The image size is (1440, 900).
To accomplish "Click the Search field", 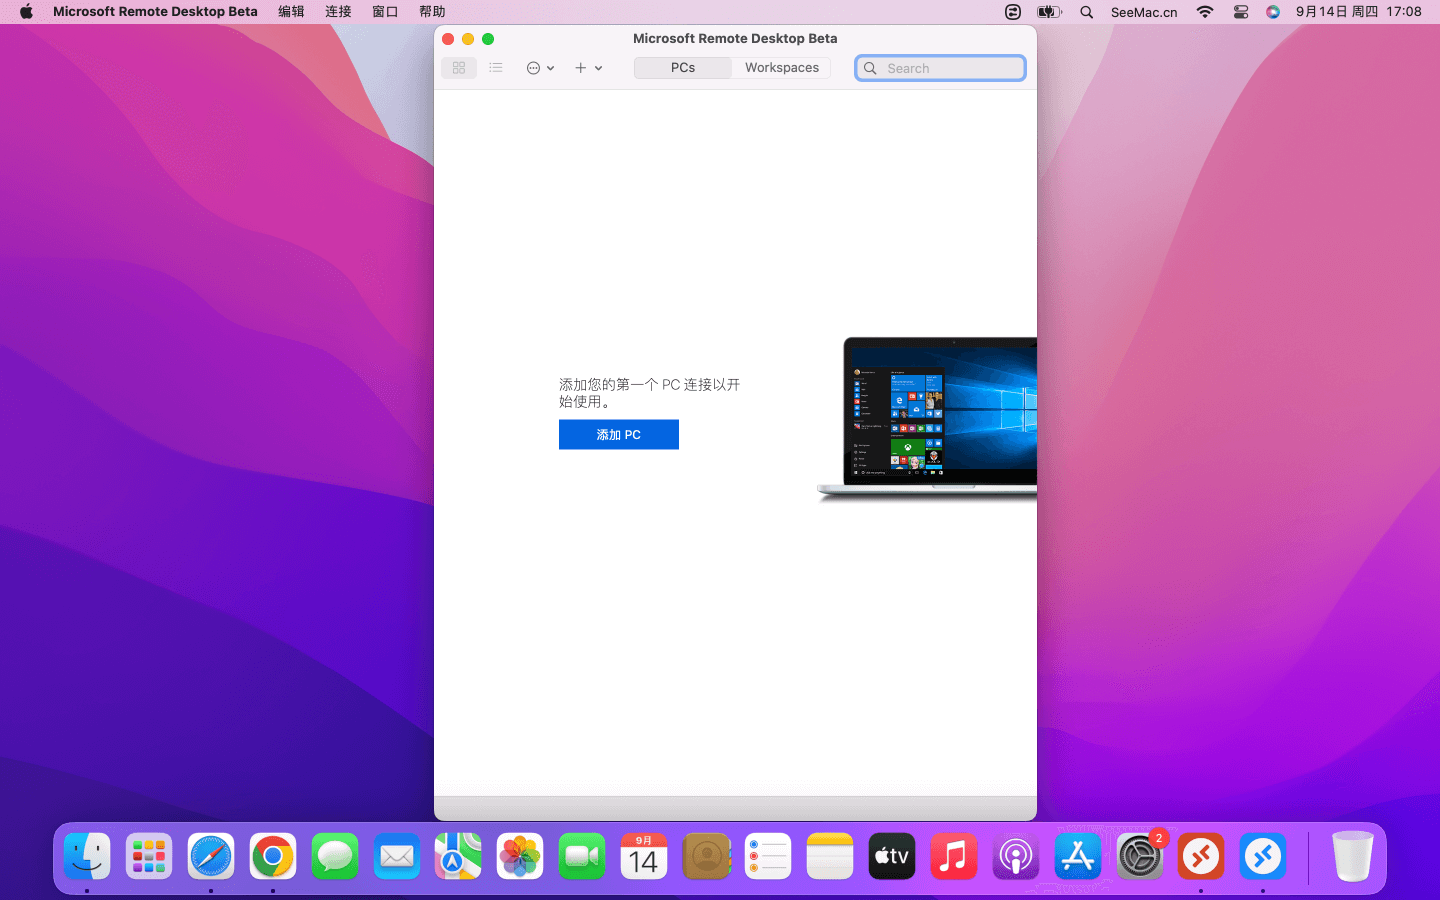I will 940,68.
